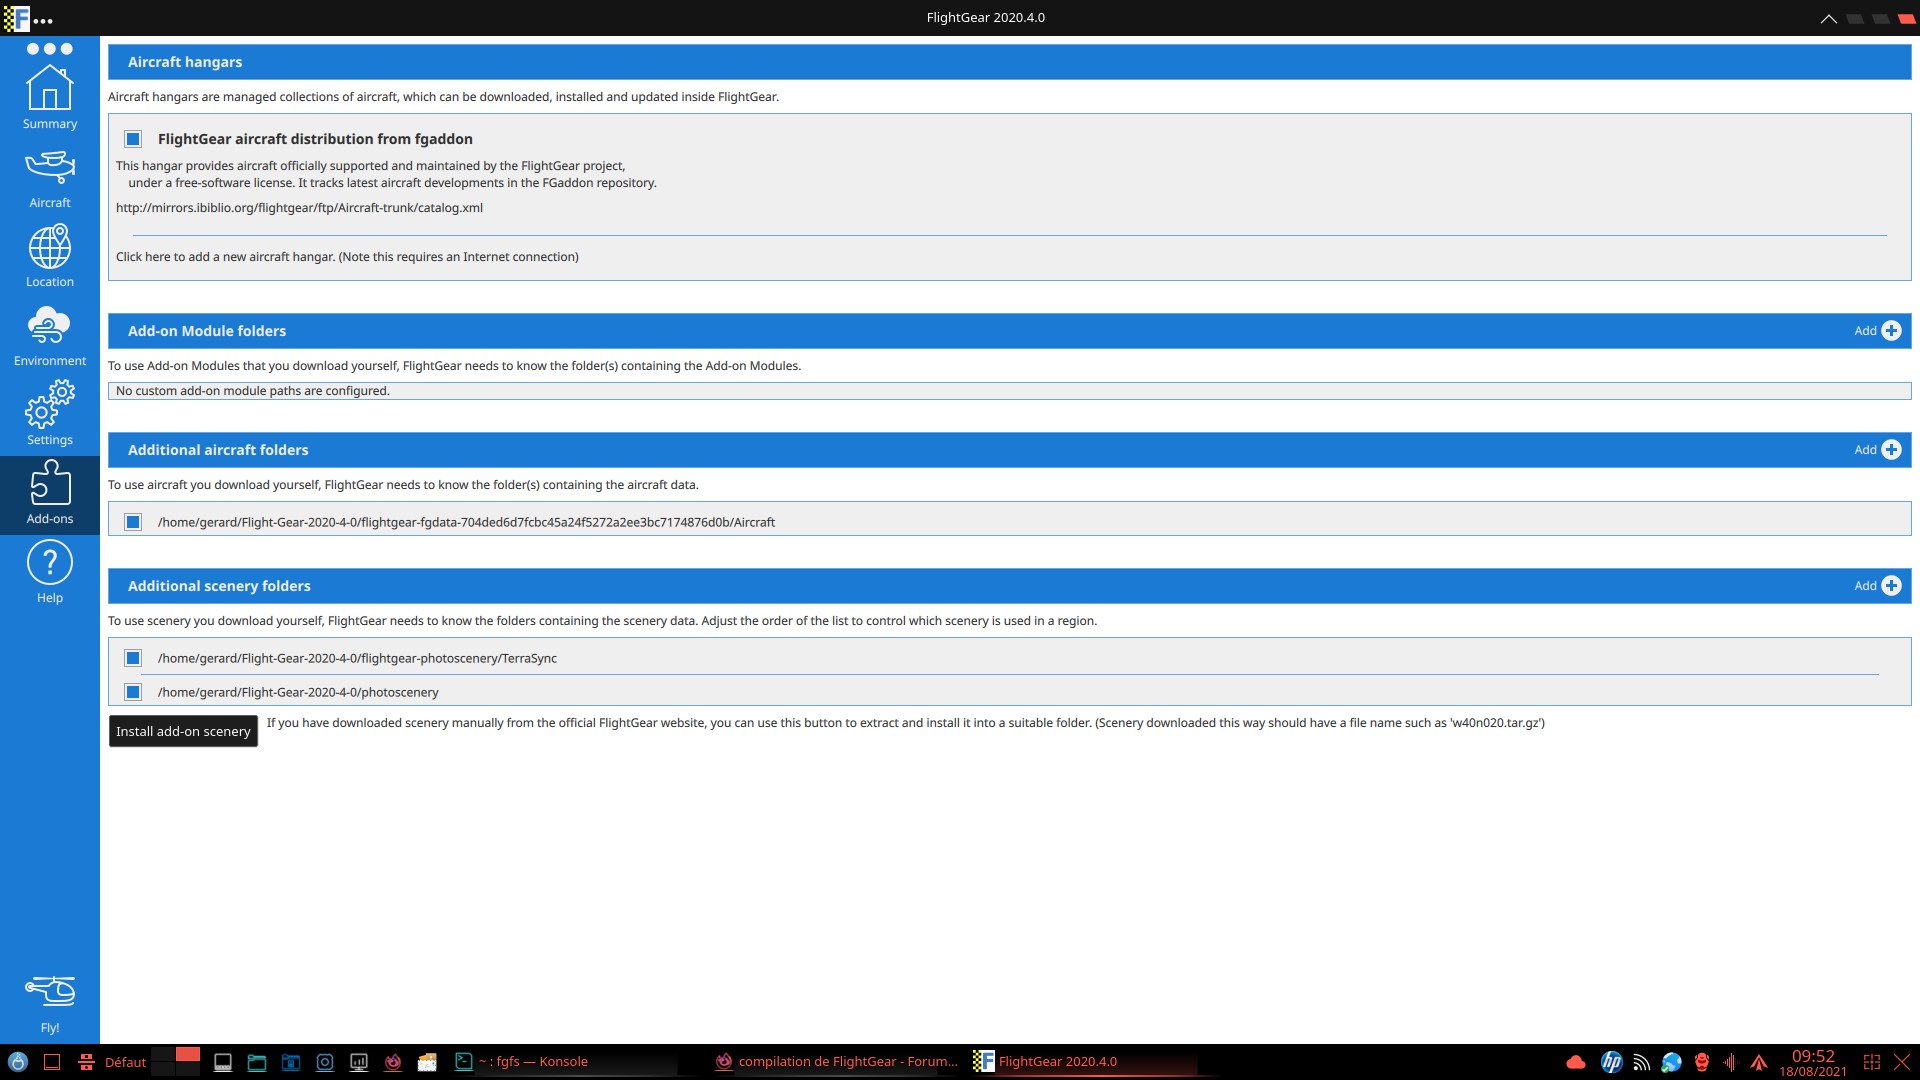Switch to the red virtual desktop in pager
The height and width of the screenshot is (1080, 1920).
pyautogui.click(x=188, y=1055)
